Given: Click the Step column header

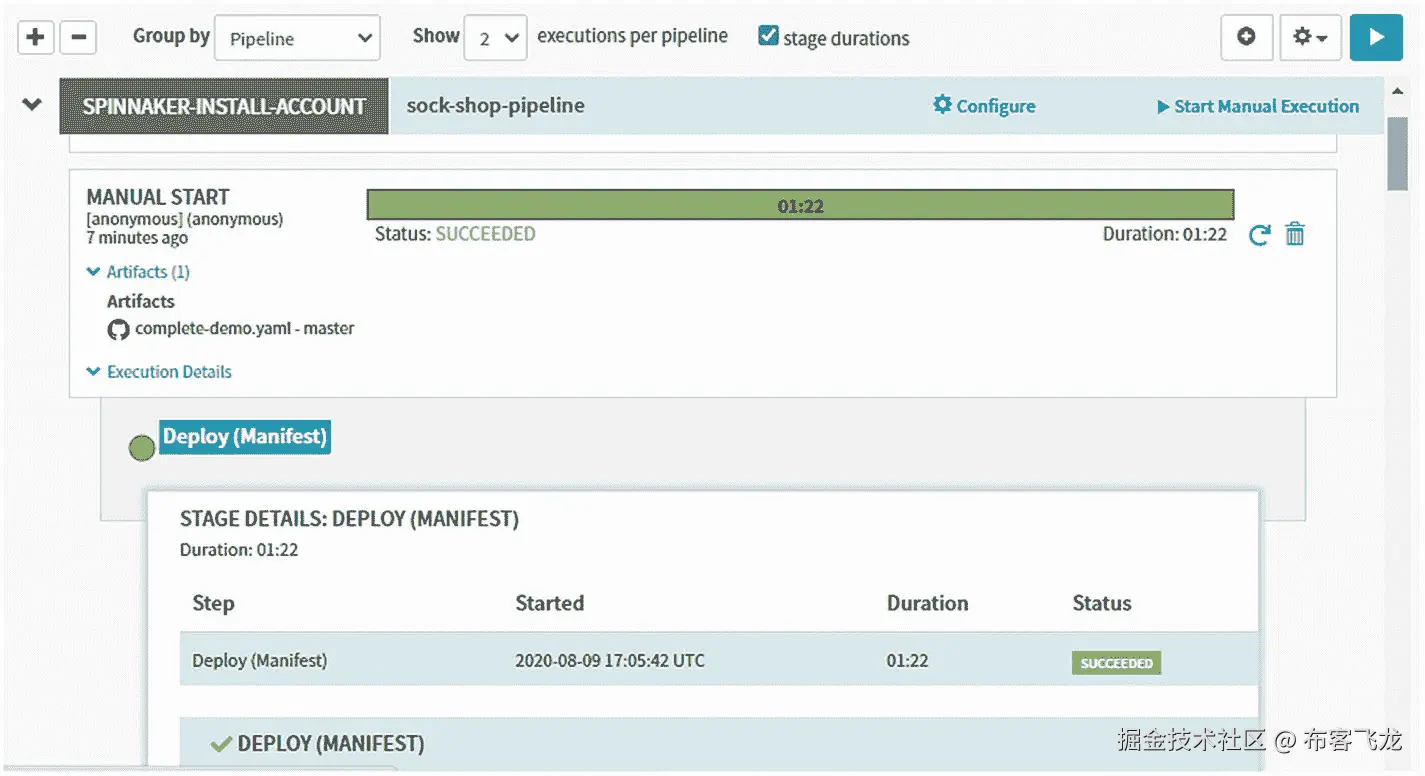Looking at the screenshot, I should pos(213,603).
